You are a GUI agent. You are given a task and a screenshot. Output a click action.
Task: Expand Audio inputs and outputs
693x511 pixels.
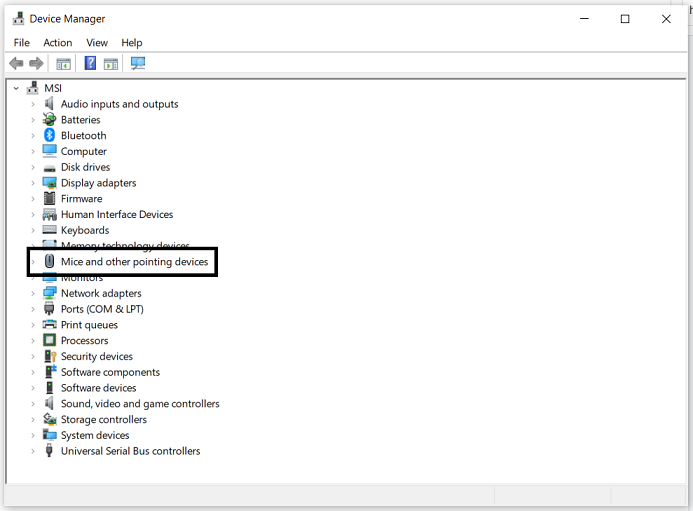pos(33,104)
